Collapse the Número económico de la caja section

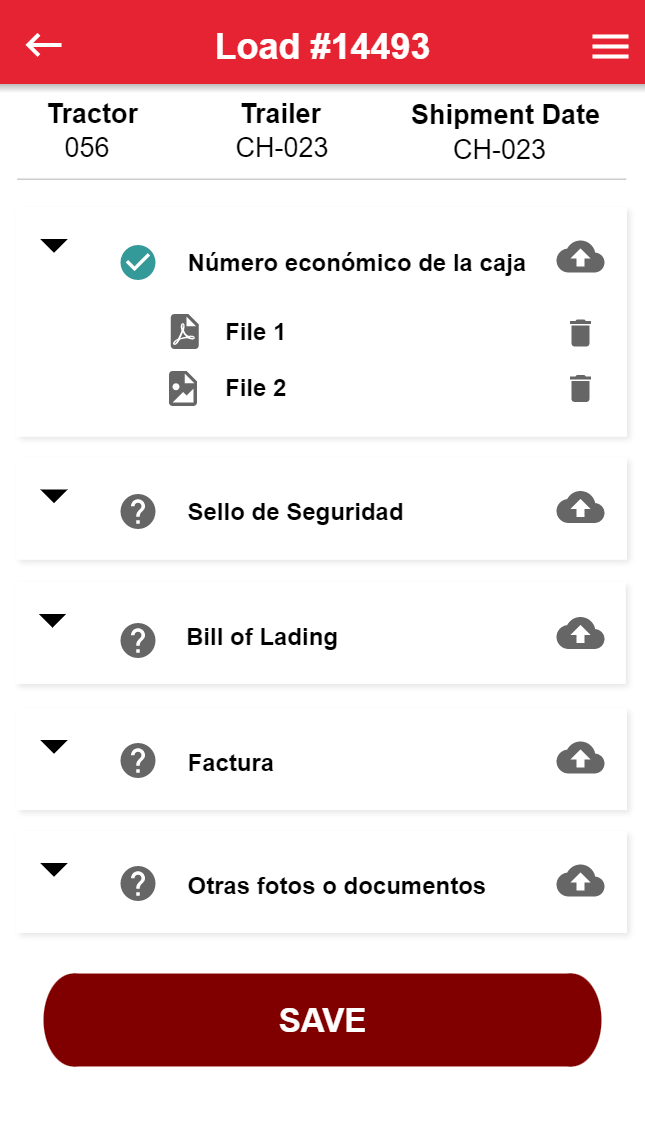click(x=54, y=246)
